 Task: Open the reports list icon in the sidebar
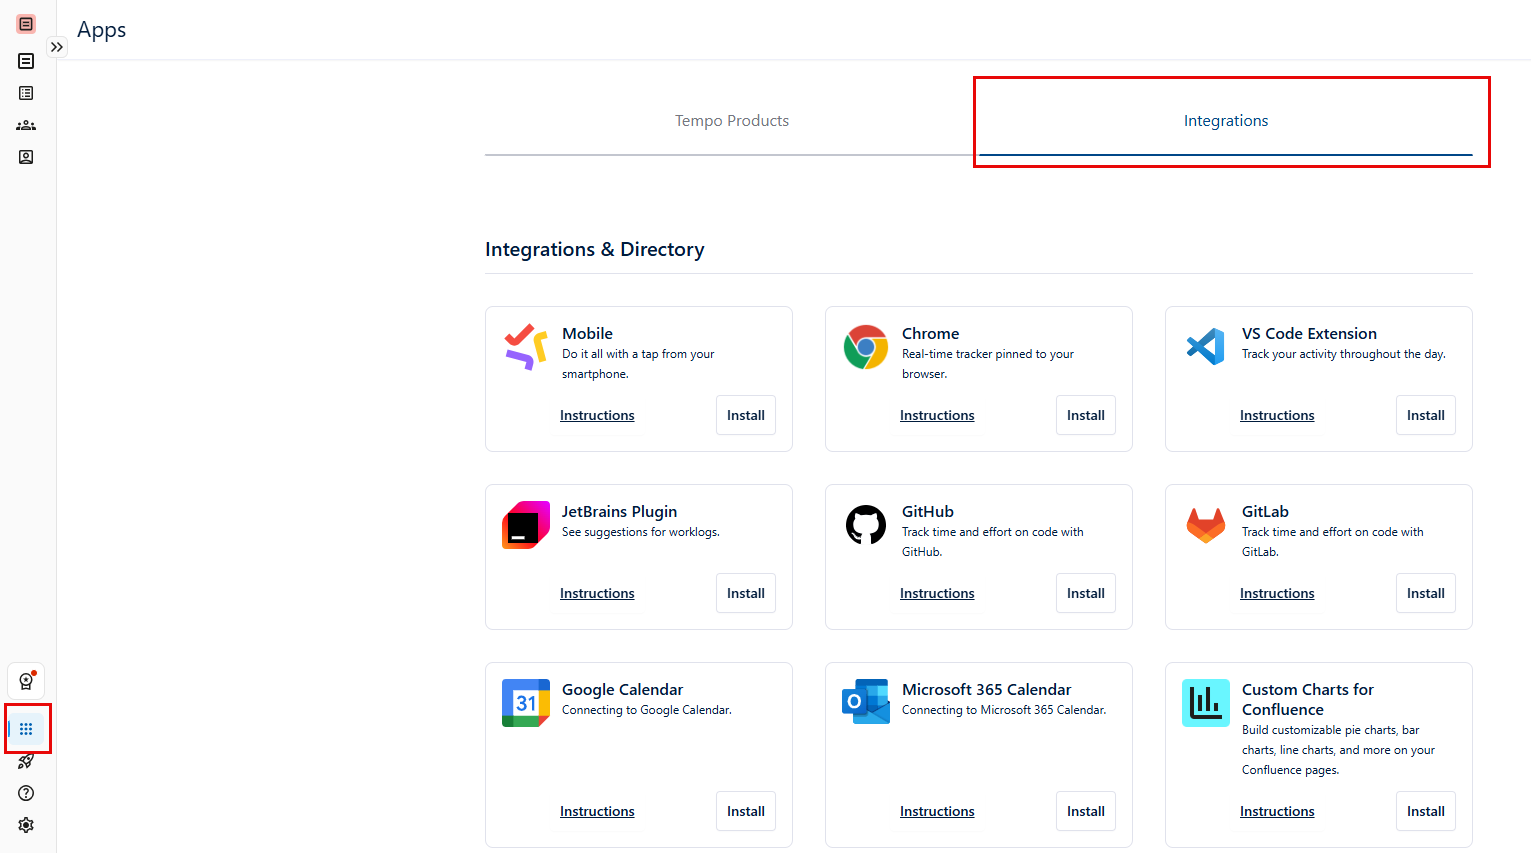point(26,92)
